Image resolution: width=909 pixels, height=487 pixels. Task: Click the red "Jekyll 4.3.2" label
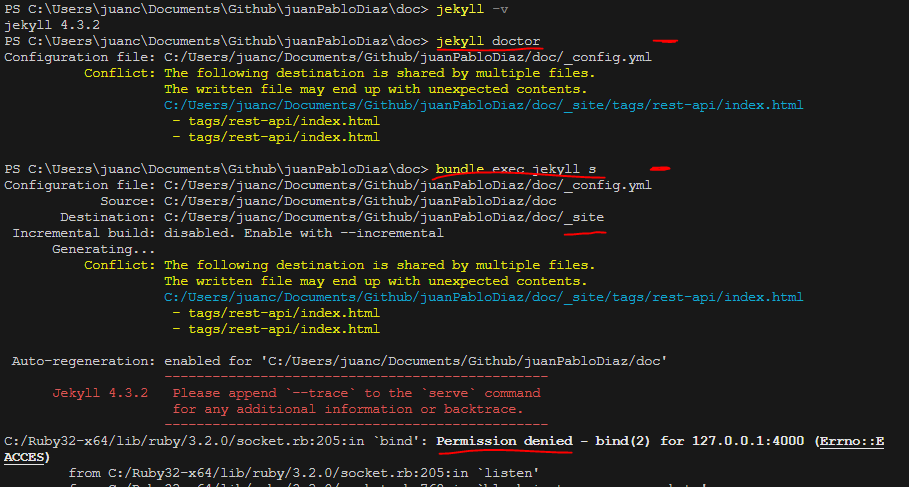(100, 393)
